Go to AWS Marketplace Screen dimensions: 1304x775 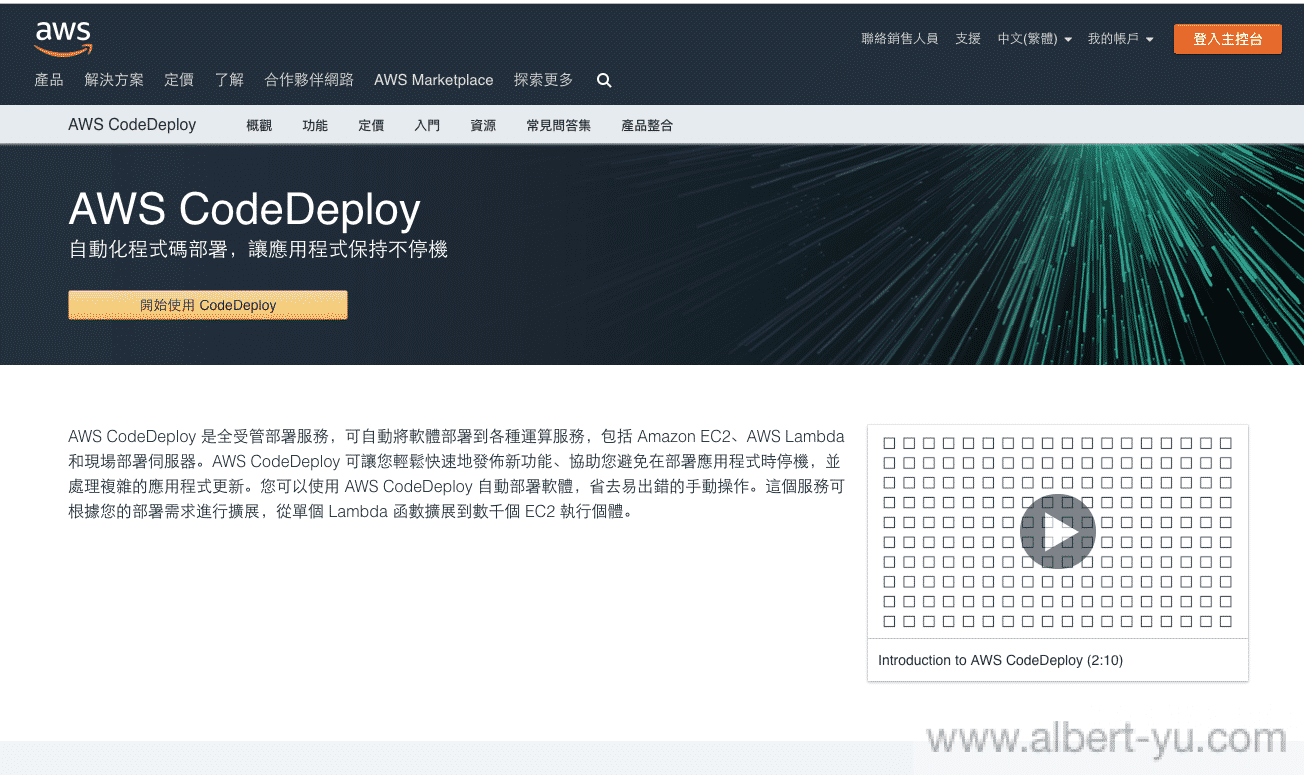click(x=434, y=80)
